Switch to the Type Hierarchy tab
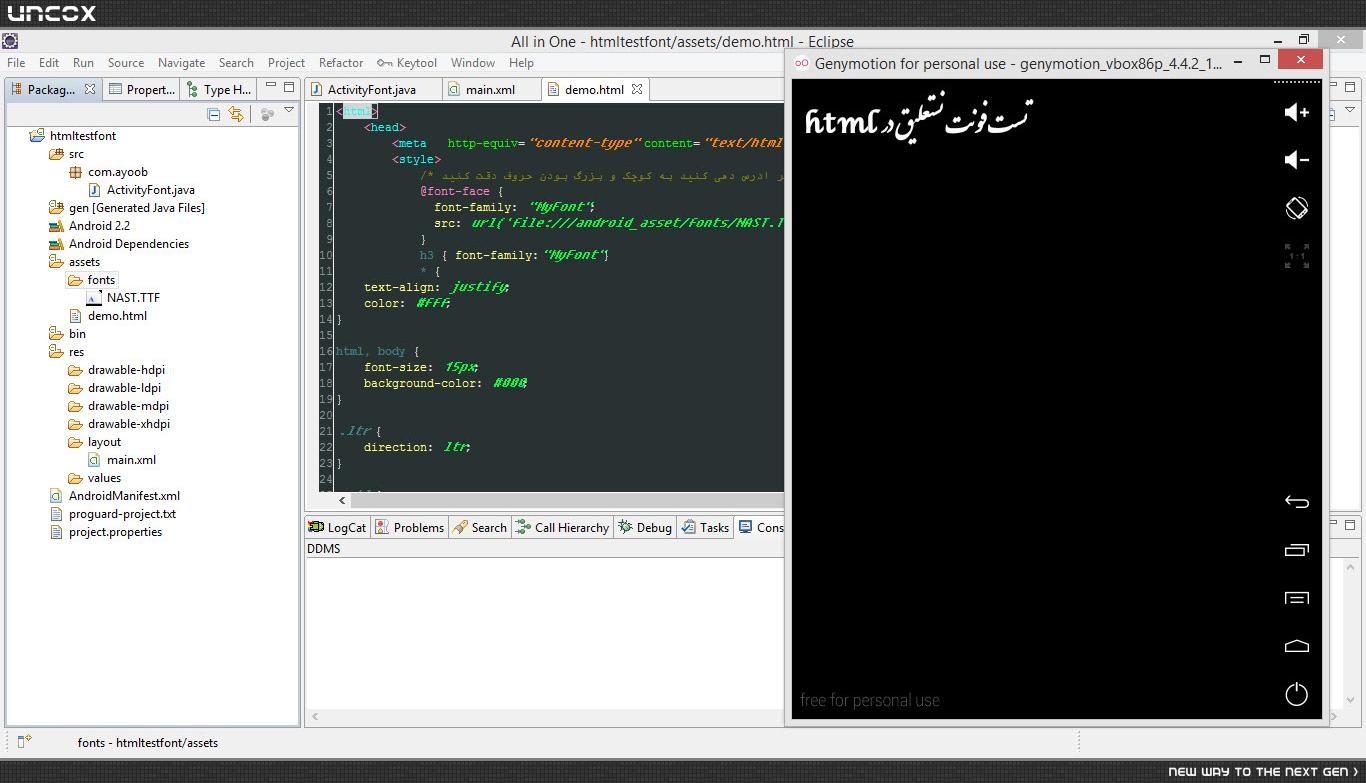Image resolution: width=1366 pixels, height=783 pixels. click(219, 89)
